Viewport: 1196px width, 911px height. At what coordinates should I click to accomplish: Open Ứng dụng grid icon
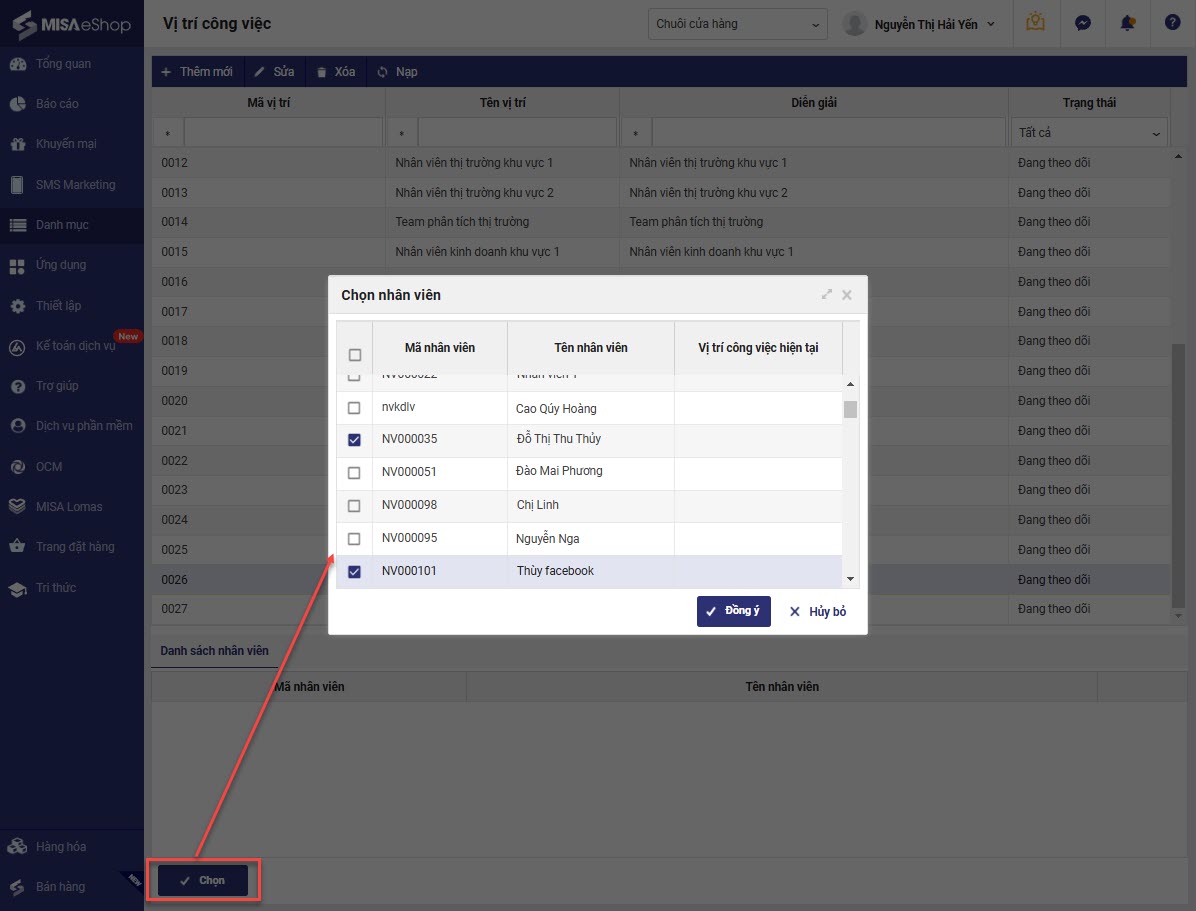coord(18,266)
